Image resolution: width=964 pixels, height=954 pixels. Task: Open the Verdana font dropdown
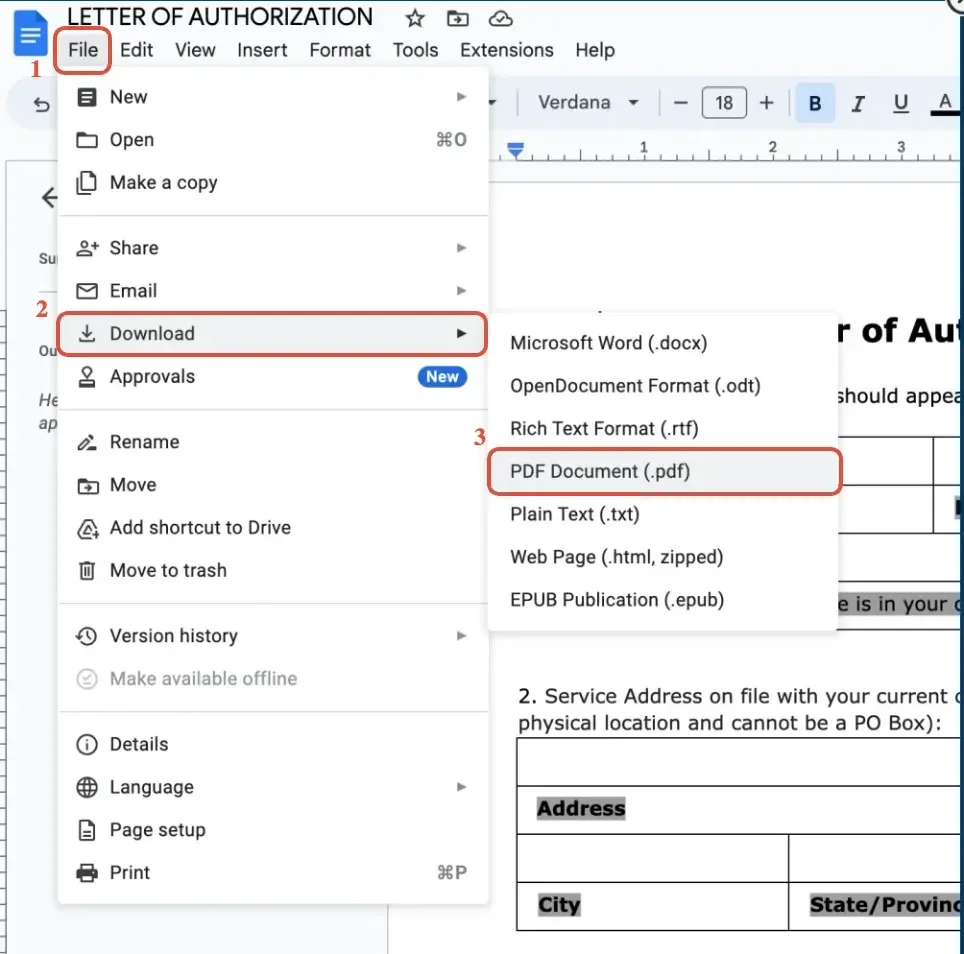click(x=588, y=102)
